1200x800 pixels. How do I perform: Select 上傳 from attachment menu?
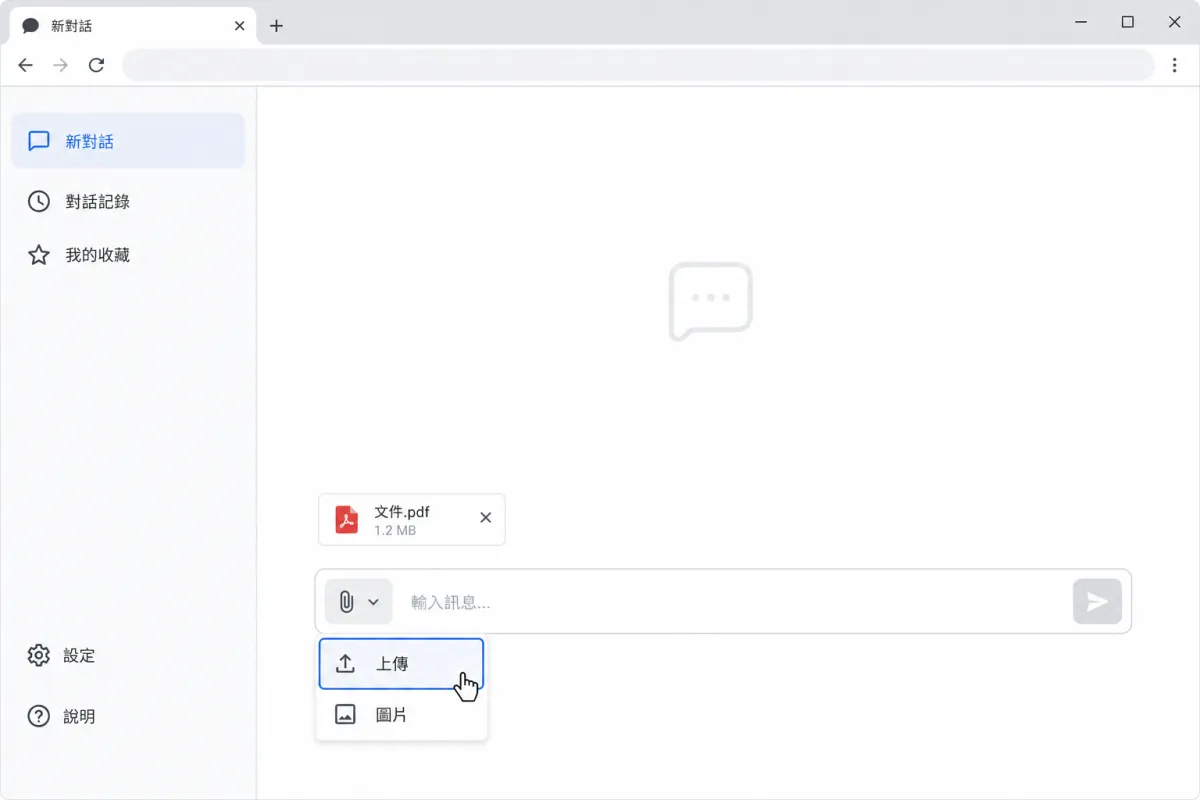pyautogui.click(x=401, y=664)
